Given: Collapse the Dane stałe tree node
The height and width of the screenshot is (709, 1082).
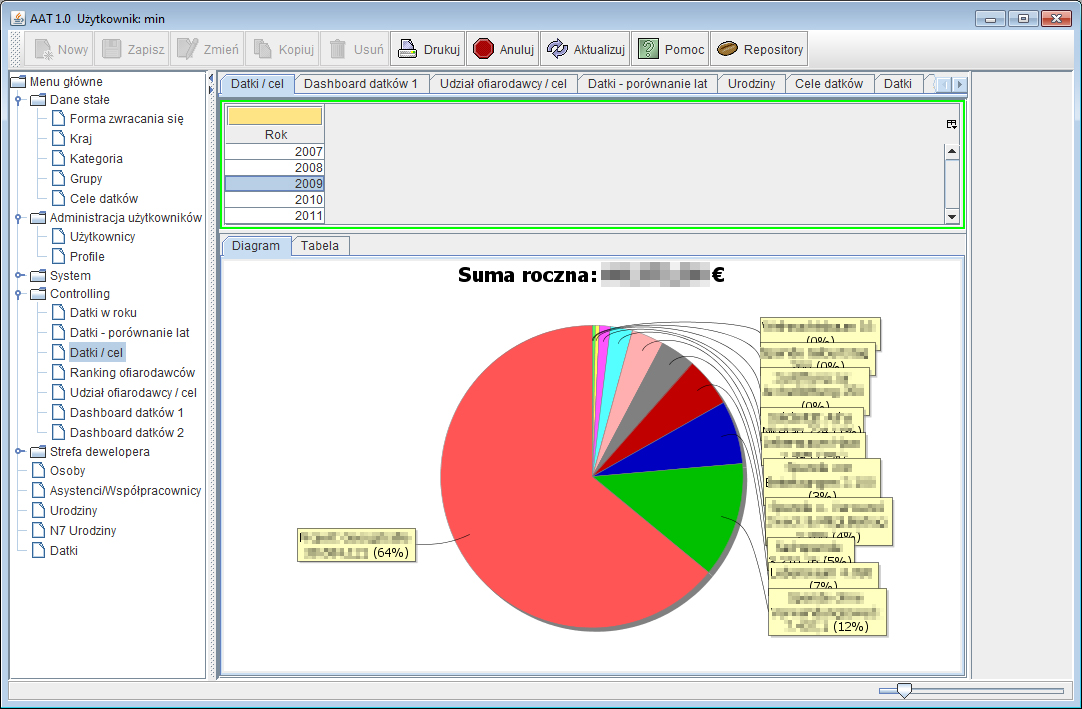Looking at the screenshot, I should coord(19,100).
